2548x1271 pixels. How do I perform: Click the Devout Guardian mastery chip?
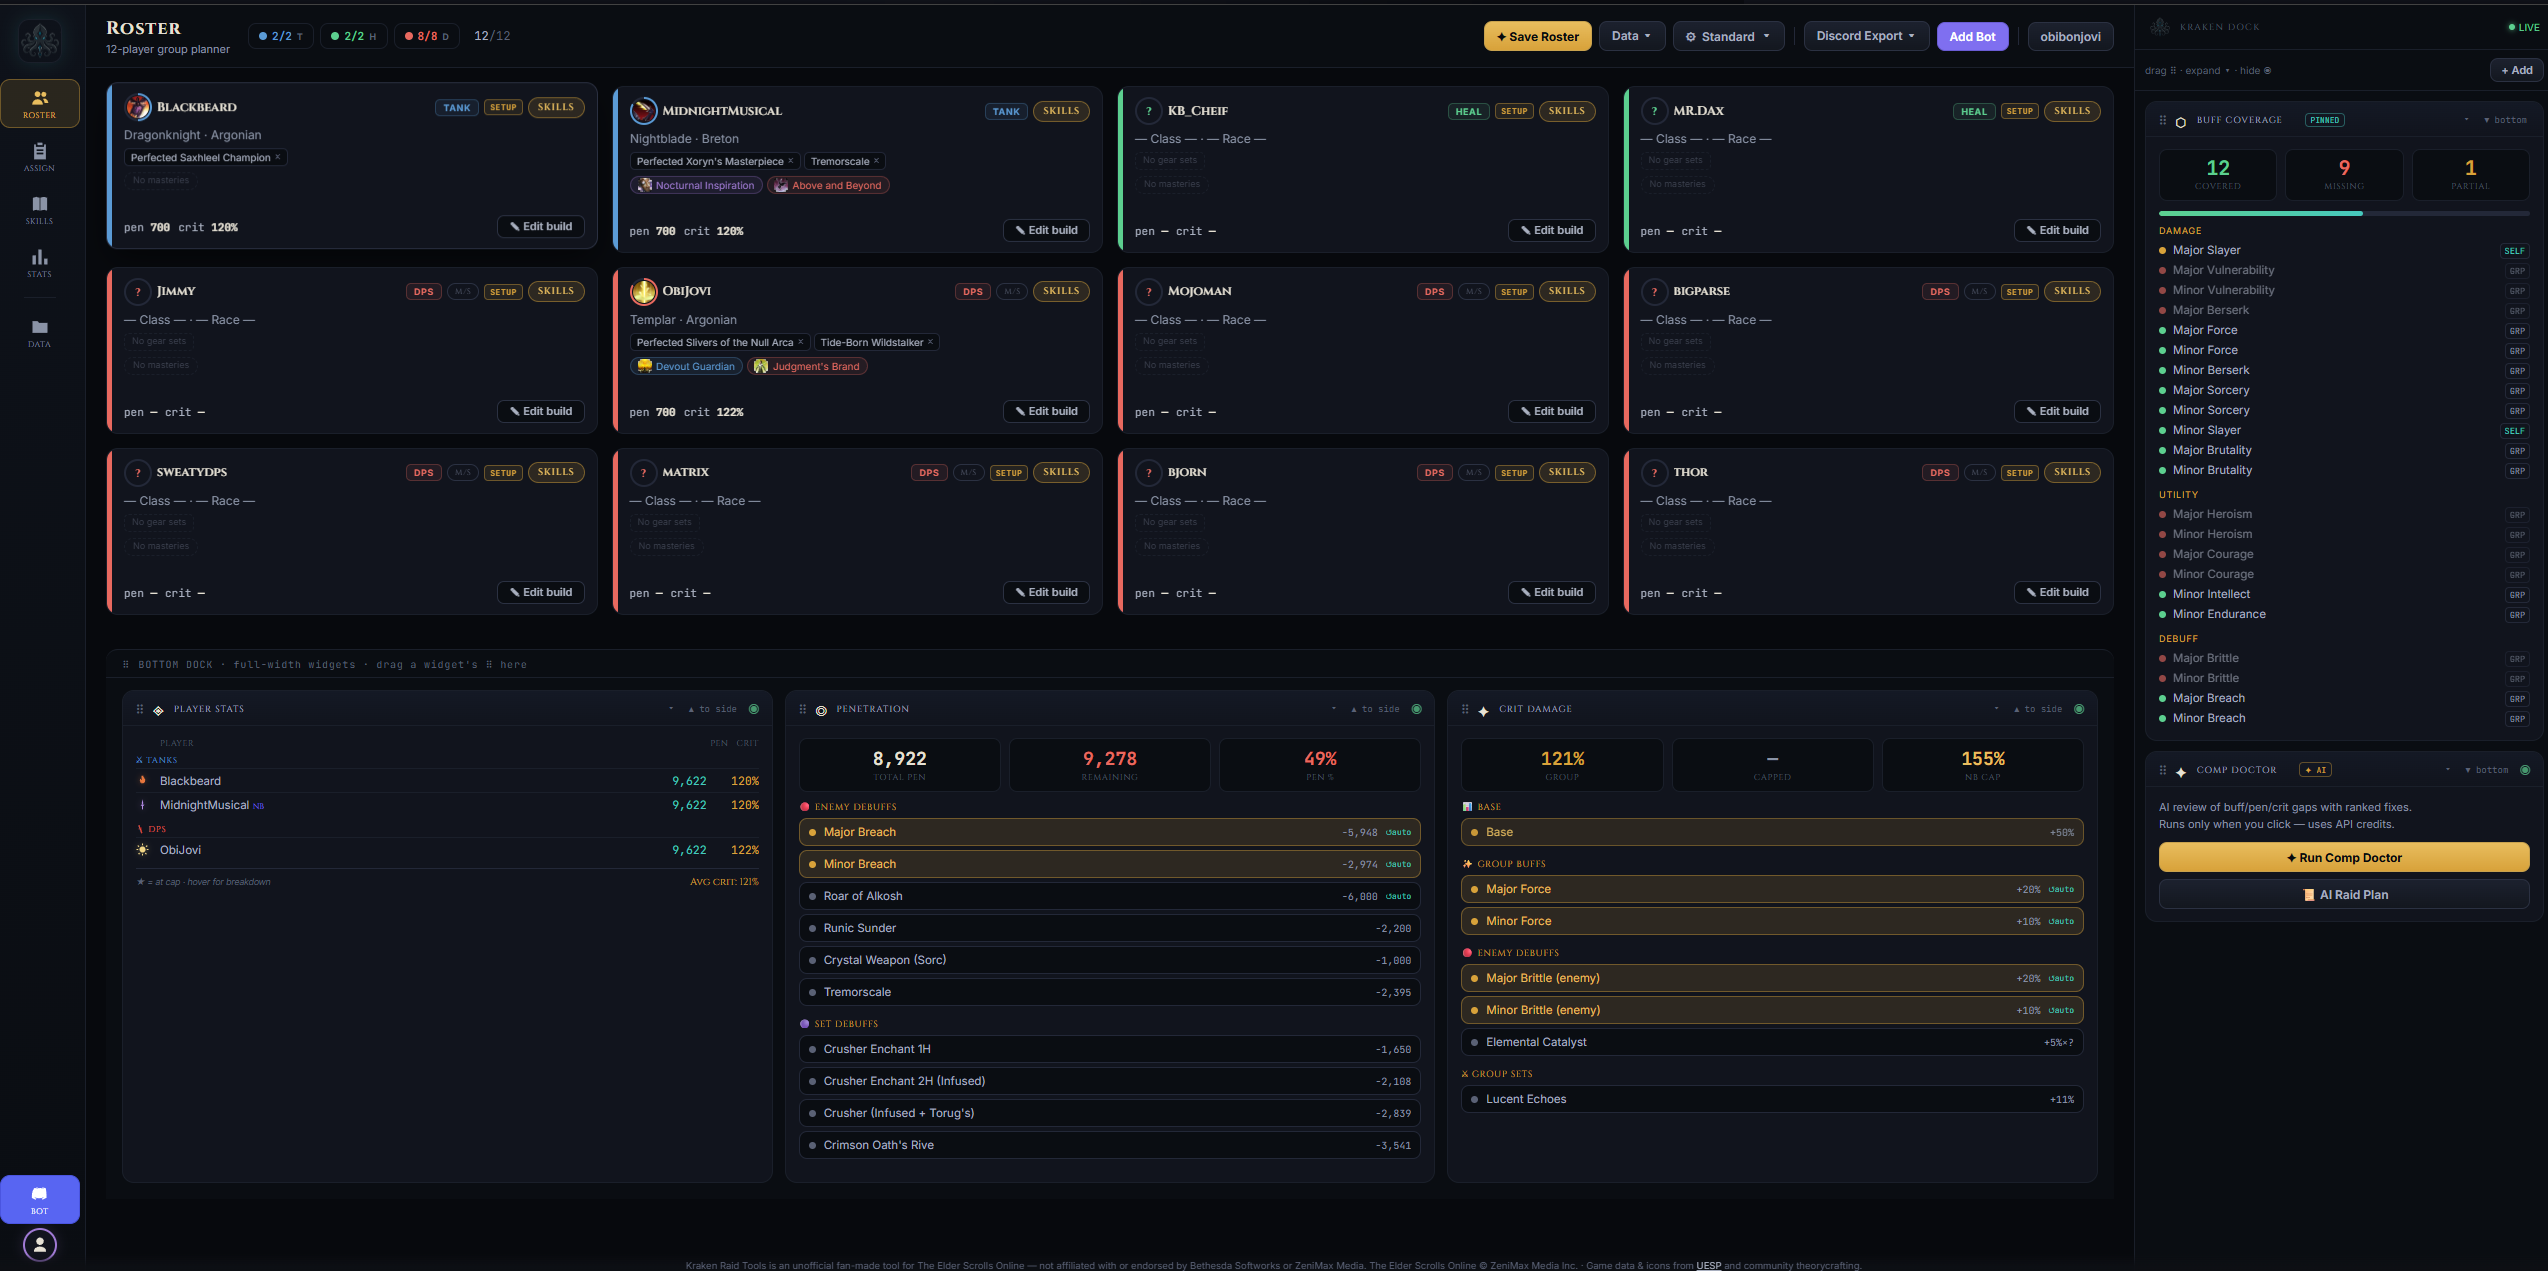[686, 366]
